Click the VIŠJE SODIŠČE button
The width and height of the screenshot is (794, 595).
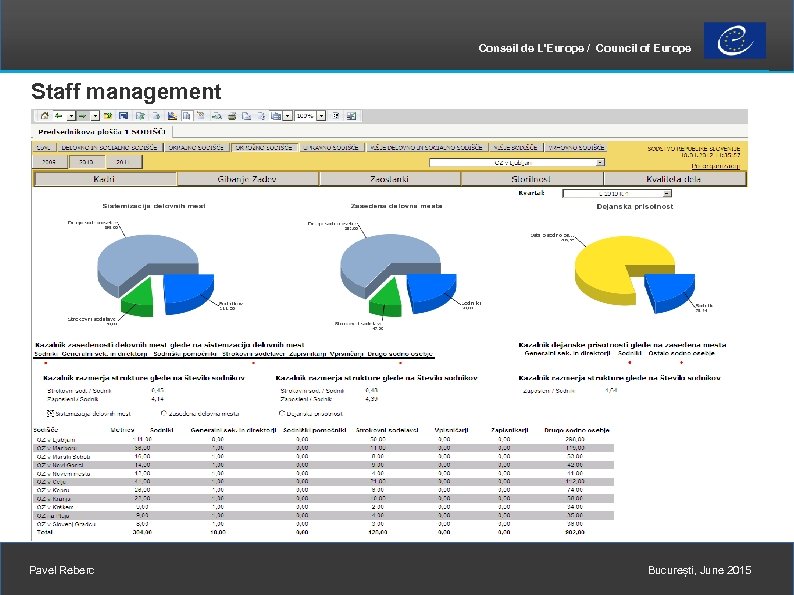point(515,147)
